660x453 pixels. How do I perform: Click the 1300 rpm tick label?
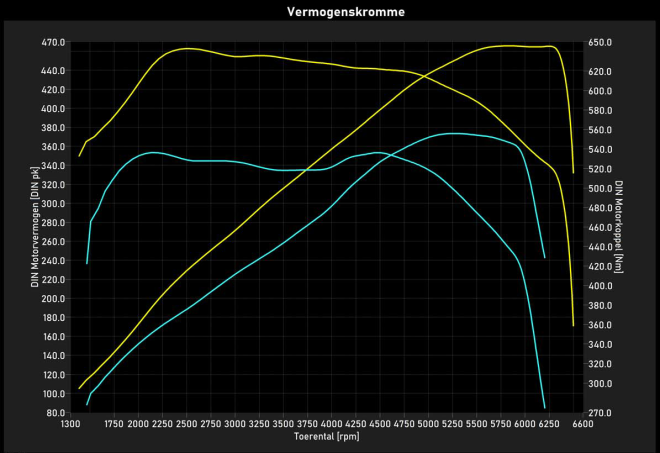click(71, 425)
